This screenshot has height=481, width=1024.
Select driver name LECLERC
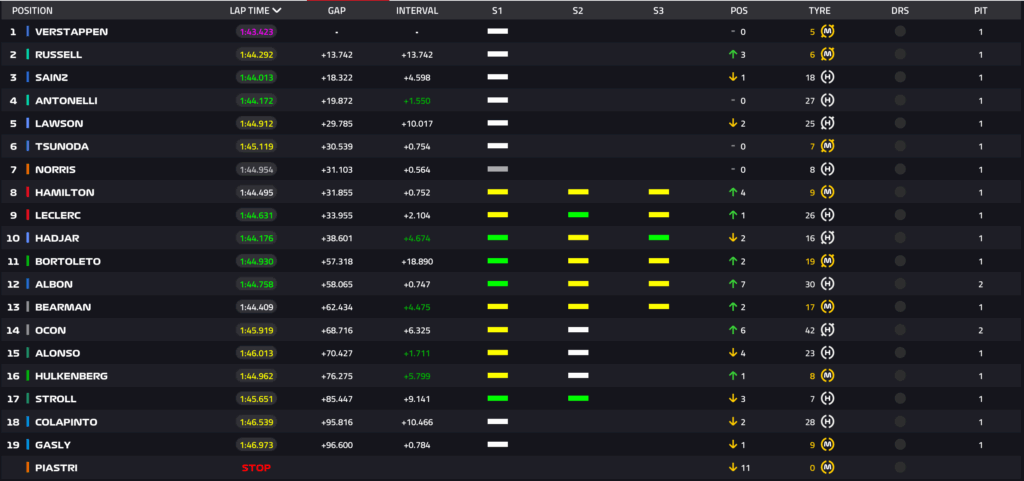click(x=59, y=215)
